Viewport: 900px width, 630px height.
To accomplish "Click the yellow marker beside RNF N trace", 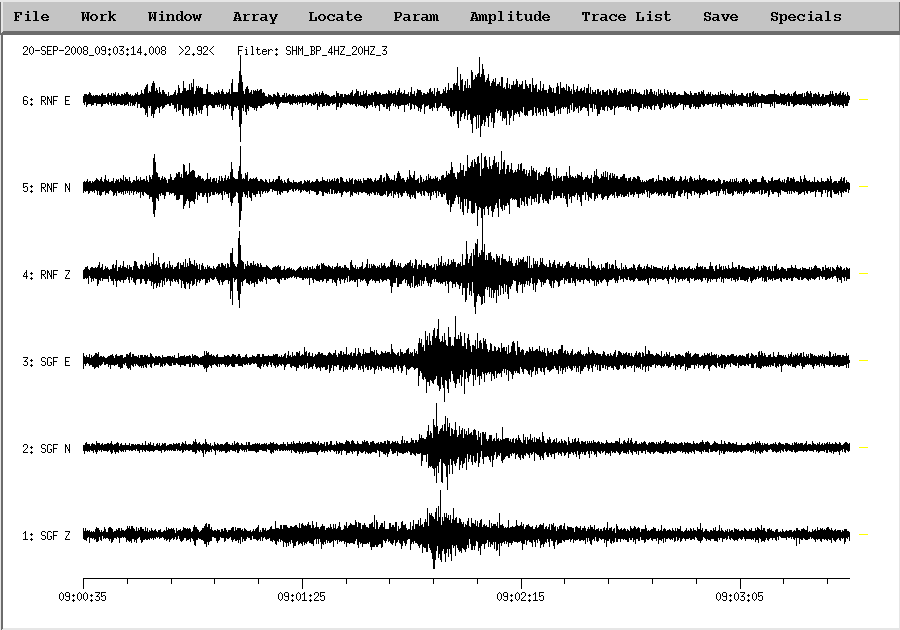I will point(863,187).
